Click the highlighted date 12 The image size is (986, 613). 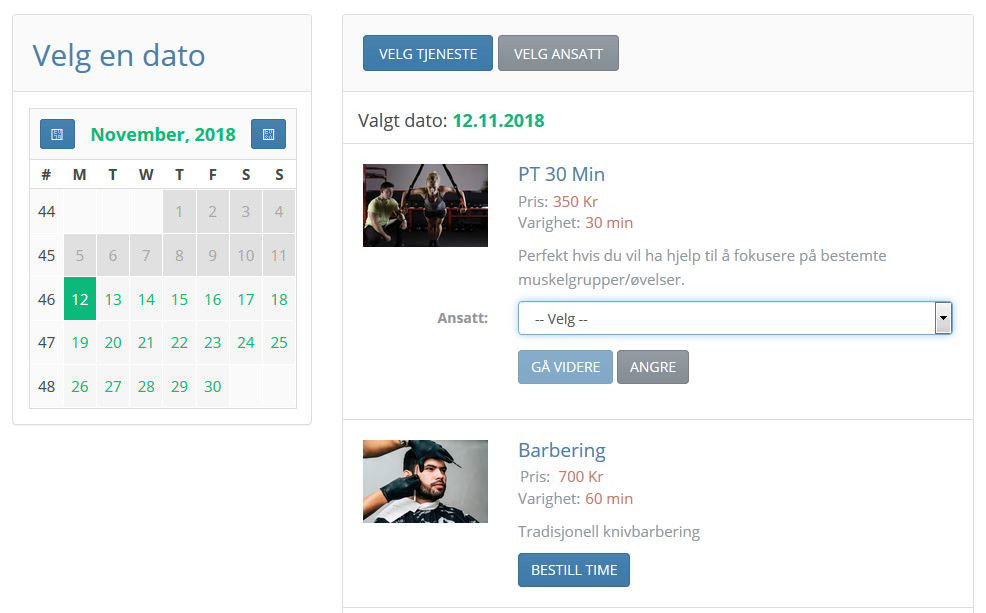(x=80, y=299)
